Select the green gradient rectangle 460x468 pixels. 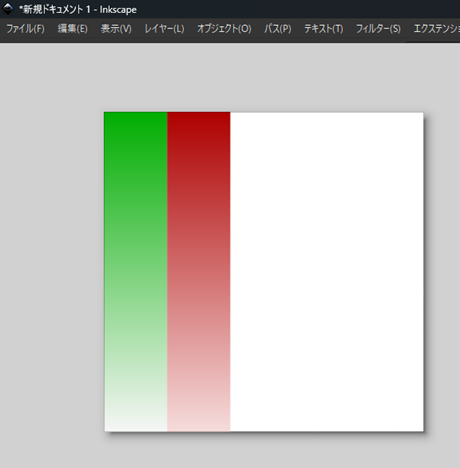[x=136, y=272]
